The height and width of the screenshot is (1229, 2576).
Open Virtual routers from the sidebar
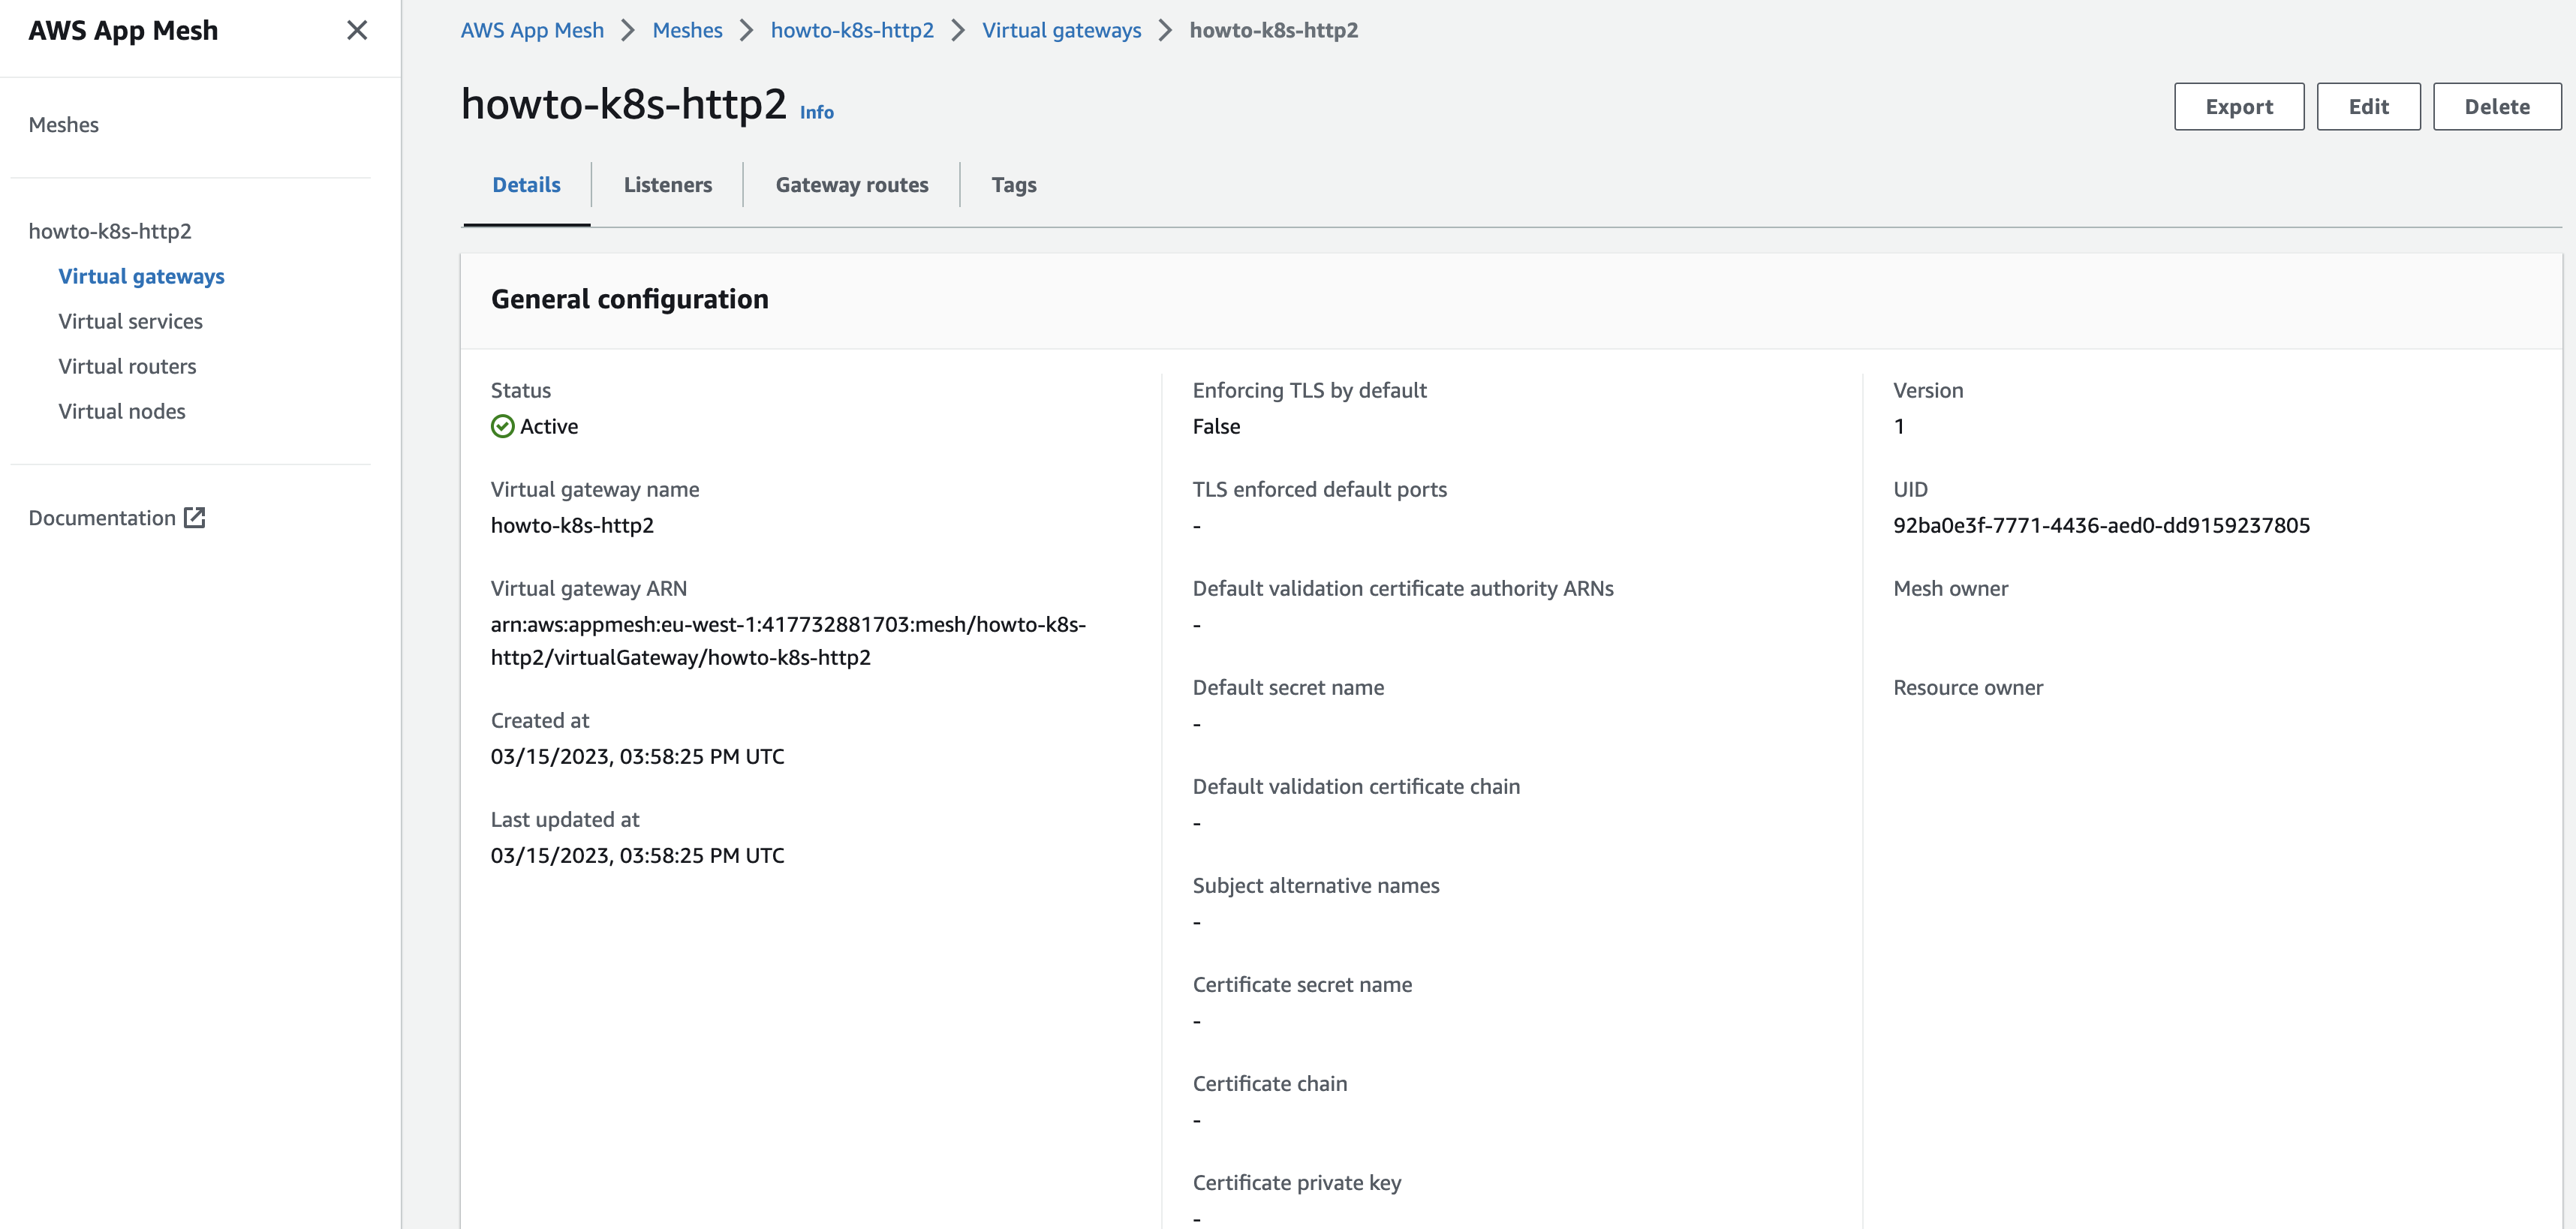127,366
